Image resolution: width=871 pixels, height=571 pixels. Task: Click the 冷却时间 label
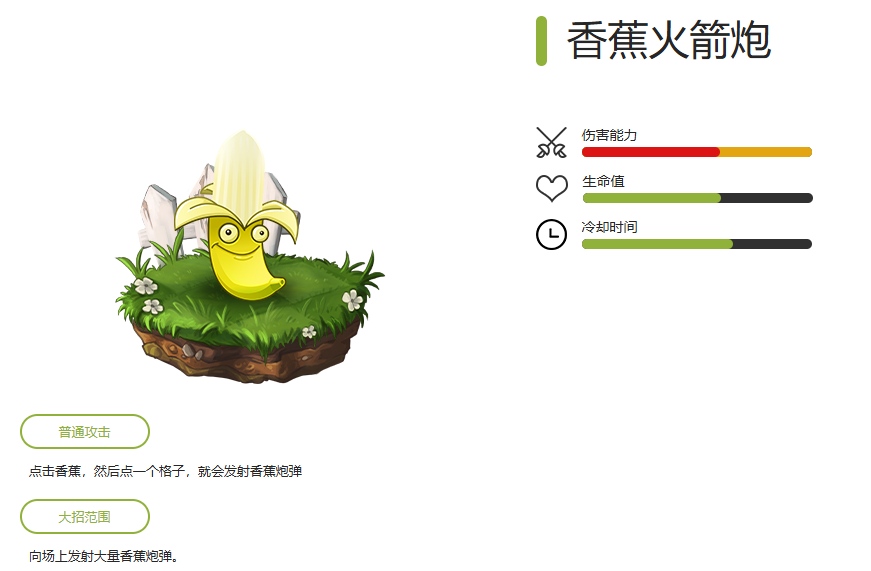click(609, 227)
